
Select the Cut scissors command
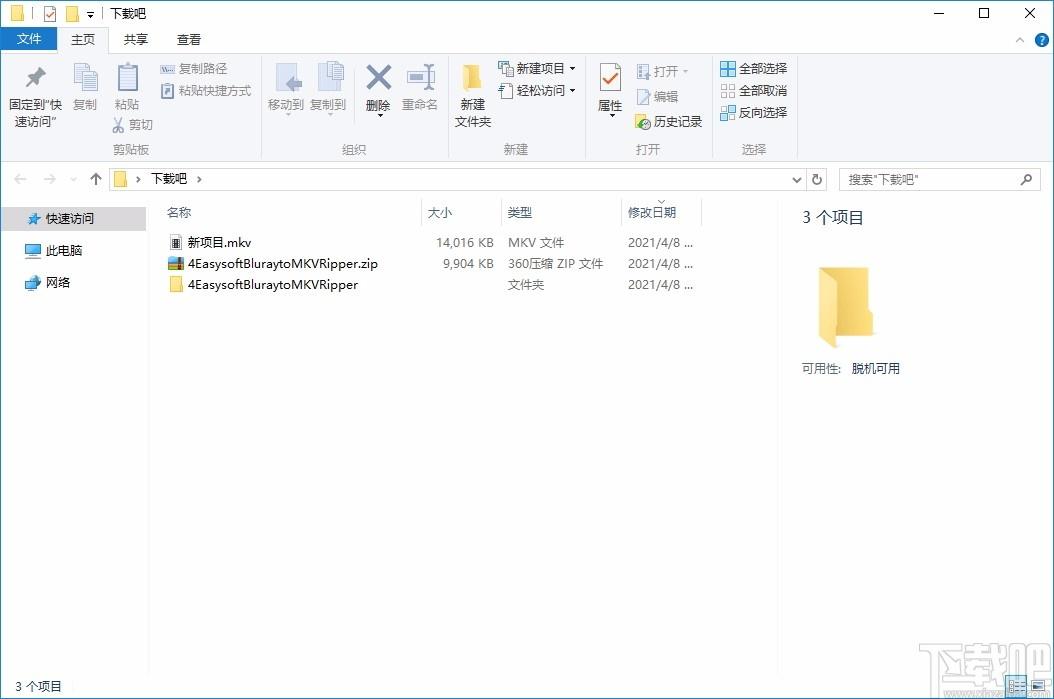(132, 125)
